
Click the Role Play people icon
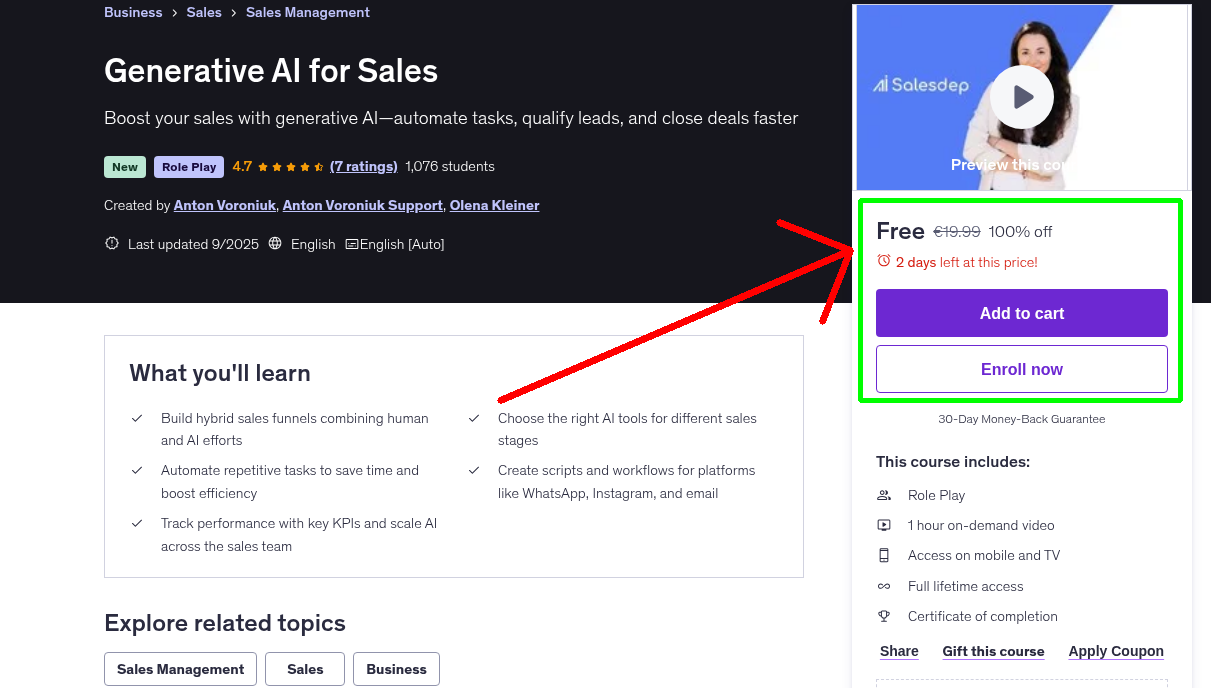point(884,495)
